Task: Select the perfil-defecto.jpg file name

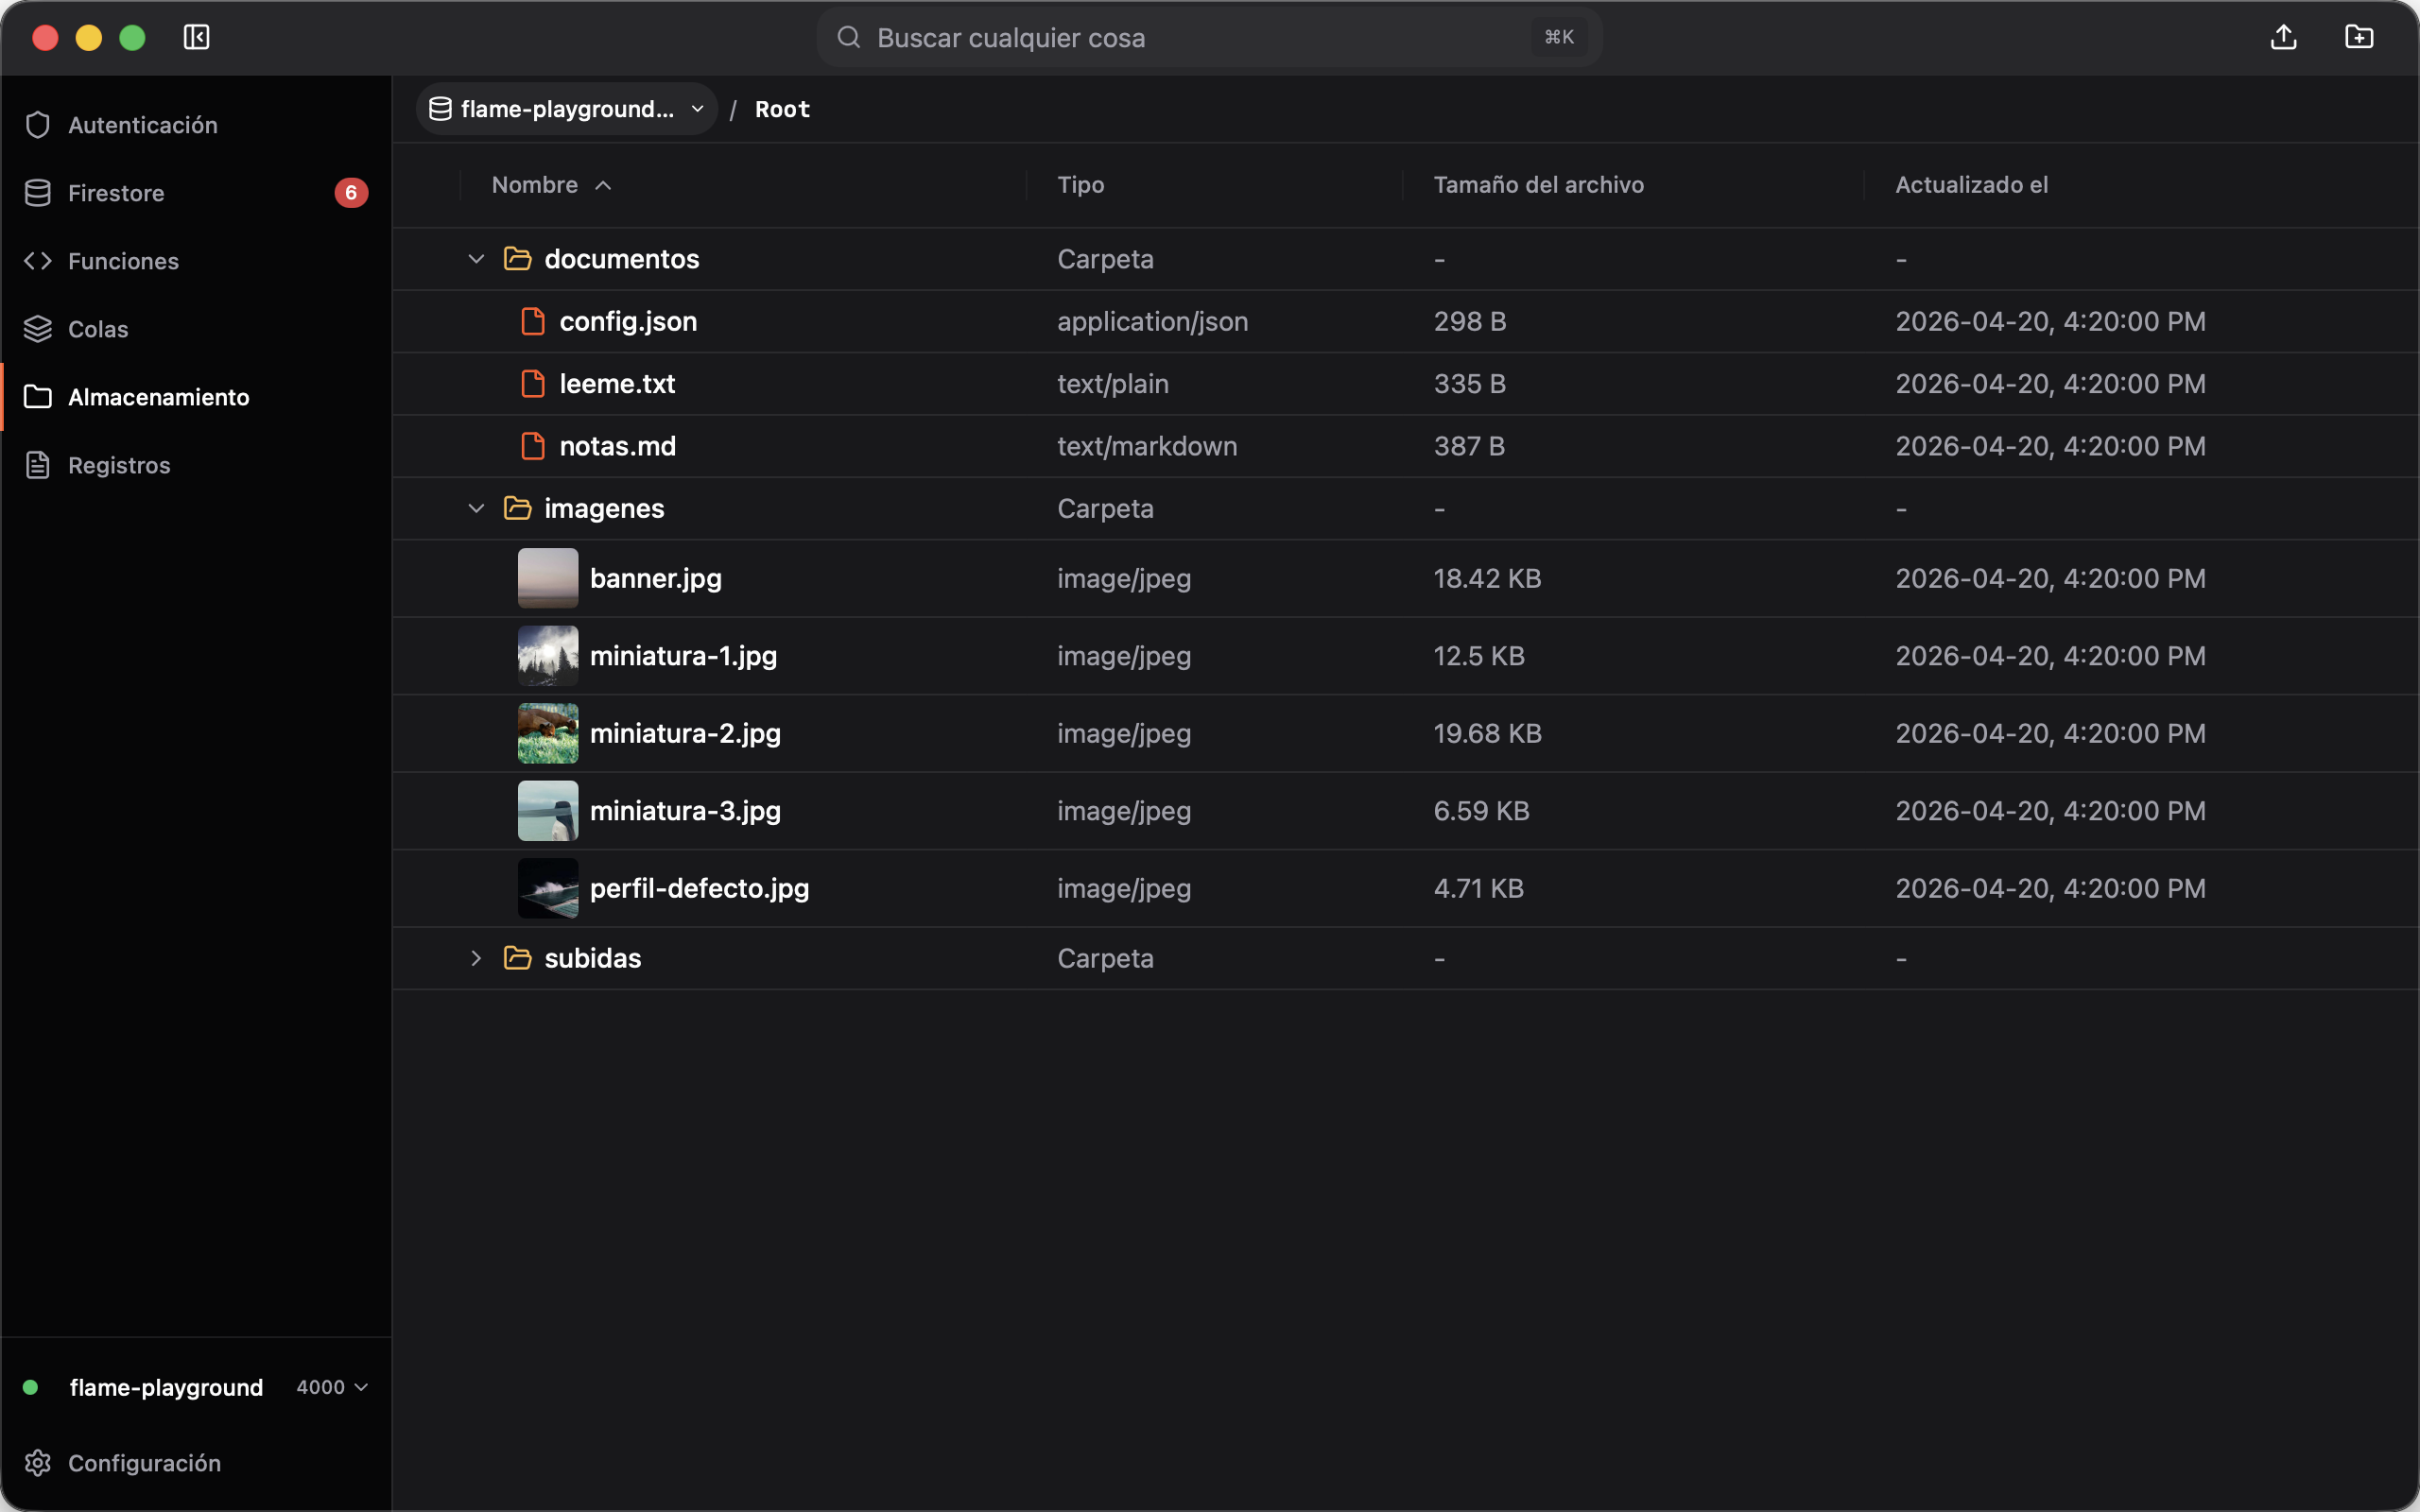Action: point(699,888)
